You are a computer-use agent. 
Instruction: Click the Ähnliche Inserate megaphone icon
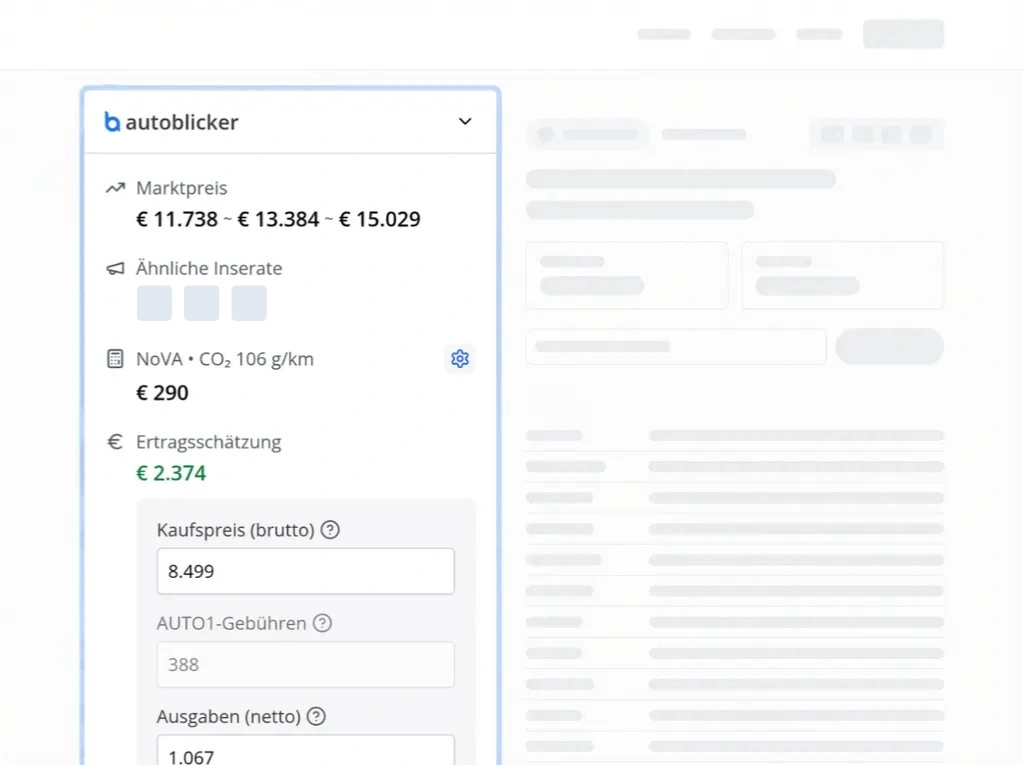tap(116, 268)
